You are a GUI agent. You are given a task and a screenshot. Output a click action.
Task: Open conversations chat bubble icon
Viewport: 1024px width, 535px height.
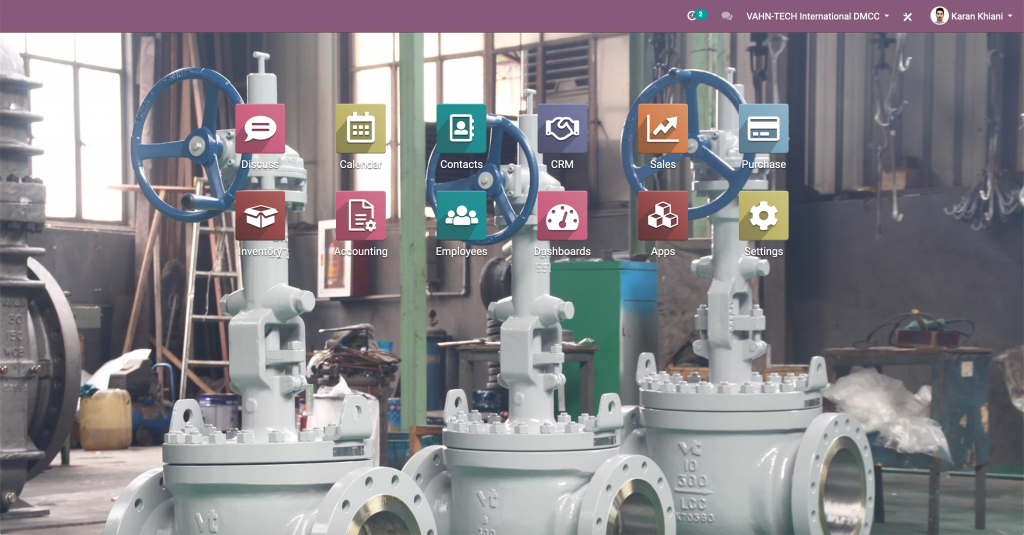coord(727,16)
